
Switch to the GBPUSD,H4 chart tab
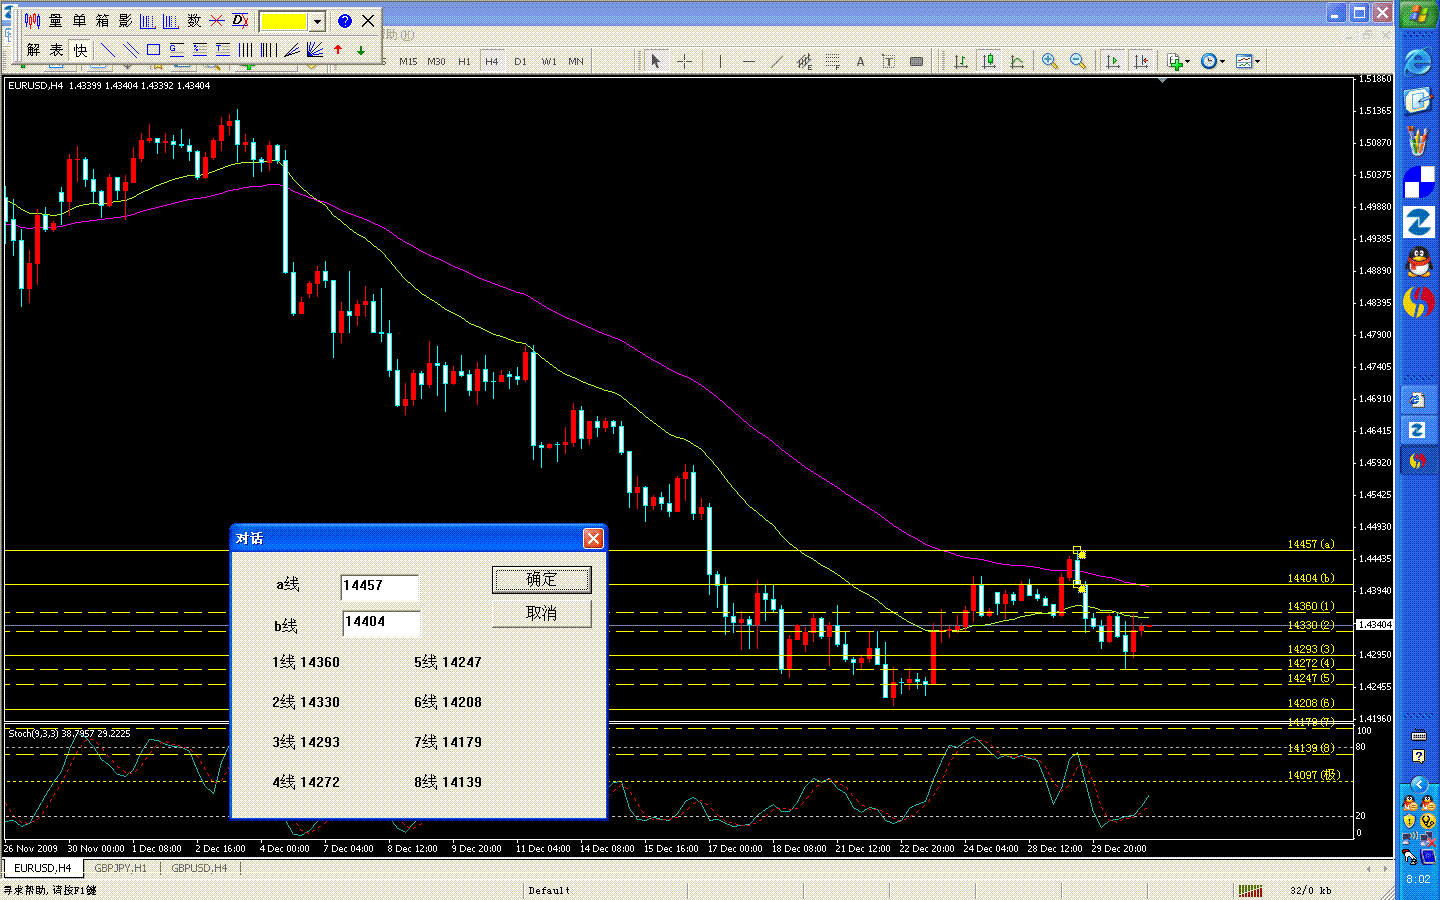click(x=199, y=868)
